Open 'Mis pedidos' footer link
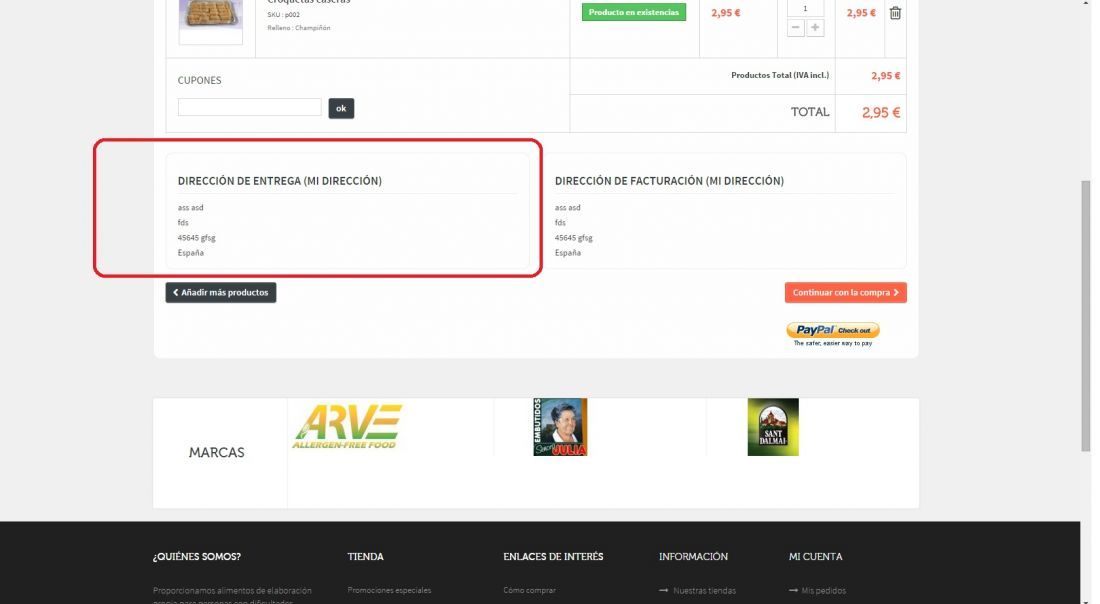The width and height of the screenshot is (1100, 604). pos(824,591)
